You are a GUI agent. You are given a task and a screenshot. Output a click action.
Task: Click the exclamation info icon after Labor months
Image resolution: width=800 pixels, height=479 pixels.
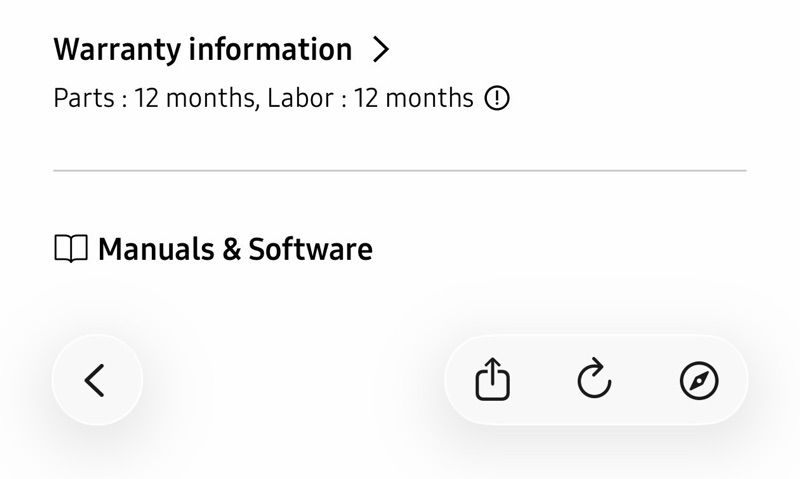click(x=496, y=98)
